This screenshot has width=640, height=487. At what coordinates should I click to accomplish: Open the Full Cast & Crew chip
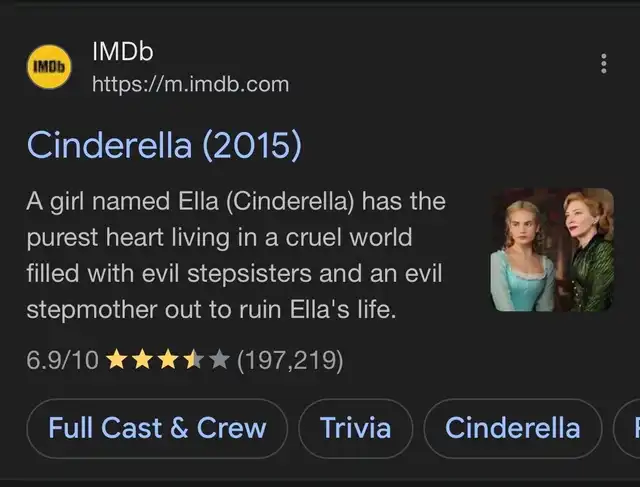(157, 428)
